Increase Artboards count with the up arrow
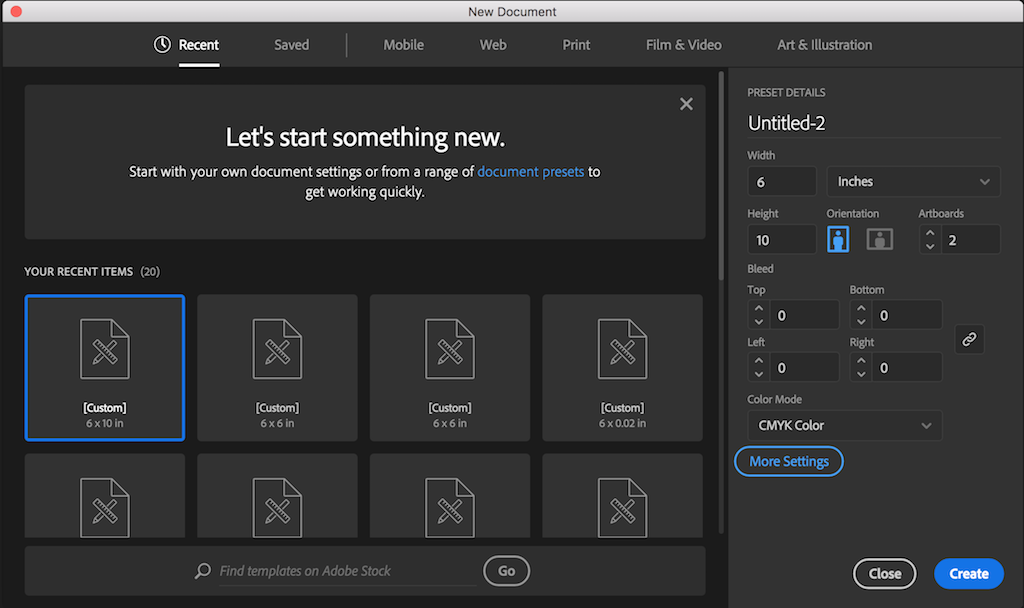The height and width of the screenshot is (608, 1024). (929, 233)
